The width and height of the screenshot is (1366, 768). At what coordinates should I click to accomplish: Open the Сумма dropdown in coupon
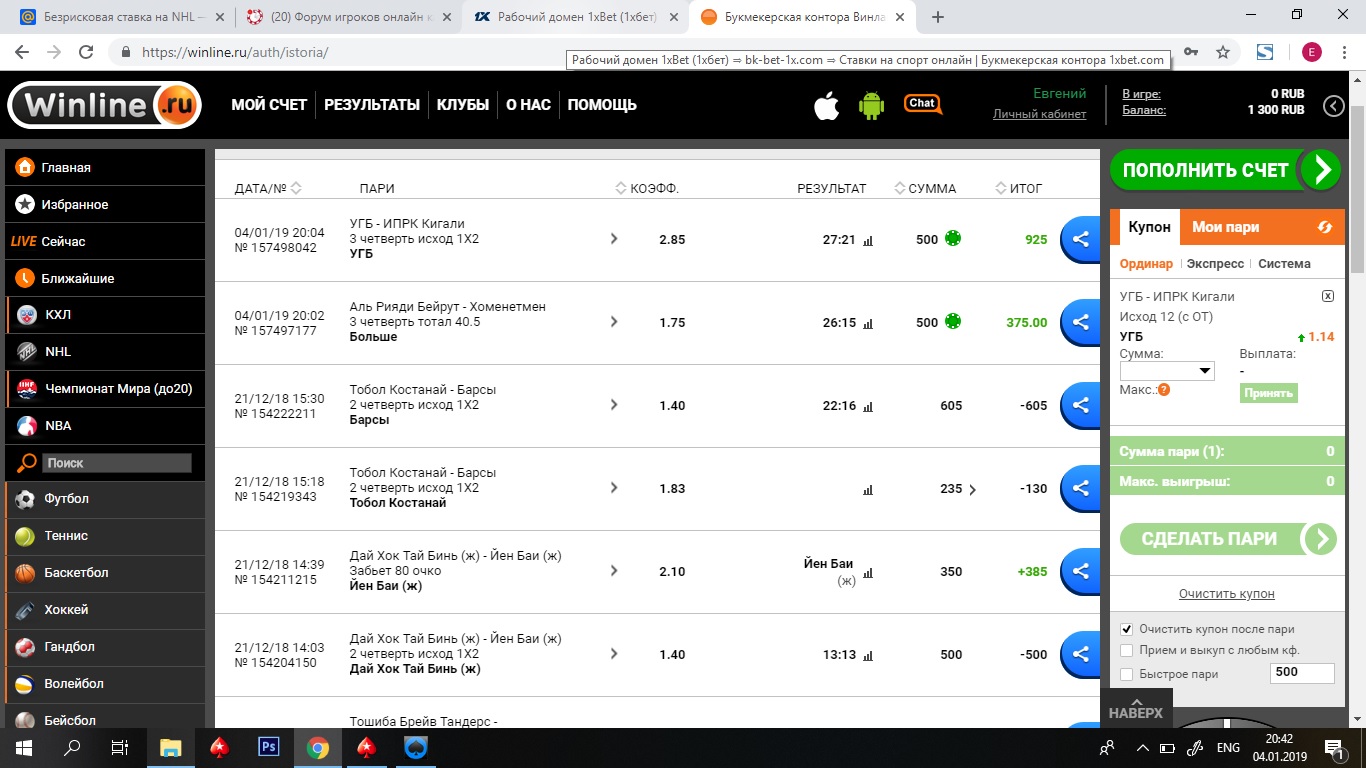click(1167, 371)
